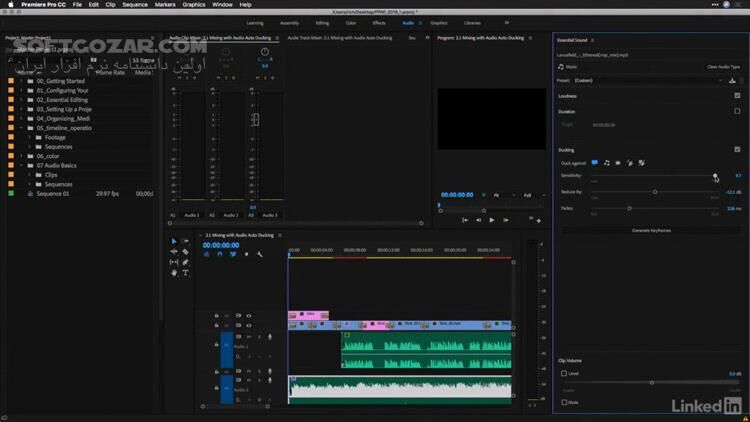Toggle top video track eye visibility
750x422 pixels.
pyautogui.click(x=249, y=316)
